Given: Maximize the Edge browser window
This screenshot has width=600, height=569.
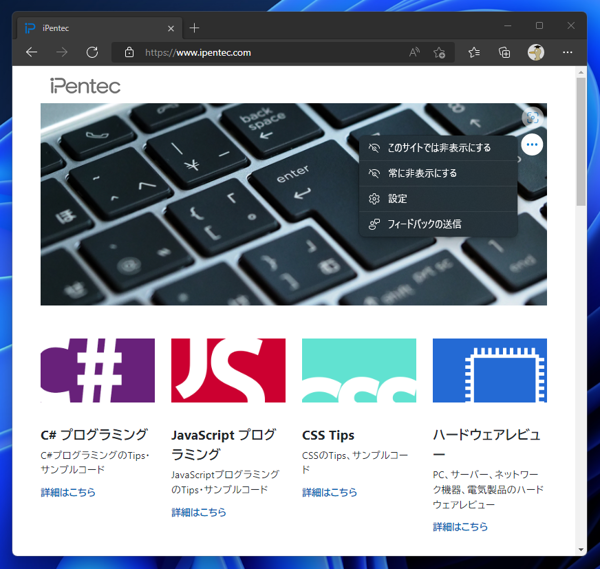Looking at the screenshot, I should coord(539,26).
